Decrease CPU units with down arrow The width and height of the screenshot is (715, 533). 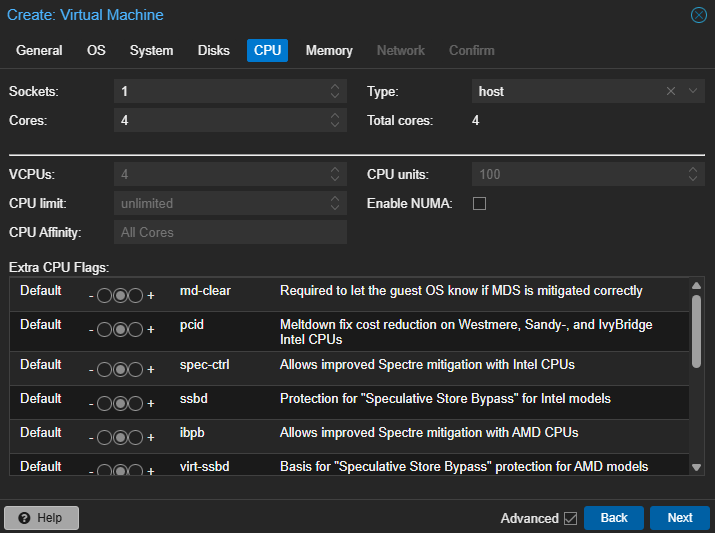[x=693, y=179]
